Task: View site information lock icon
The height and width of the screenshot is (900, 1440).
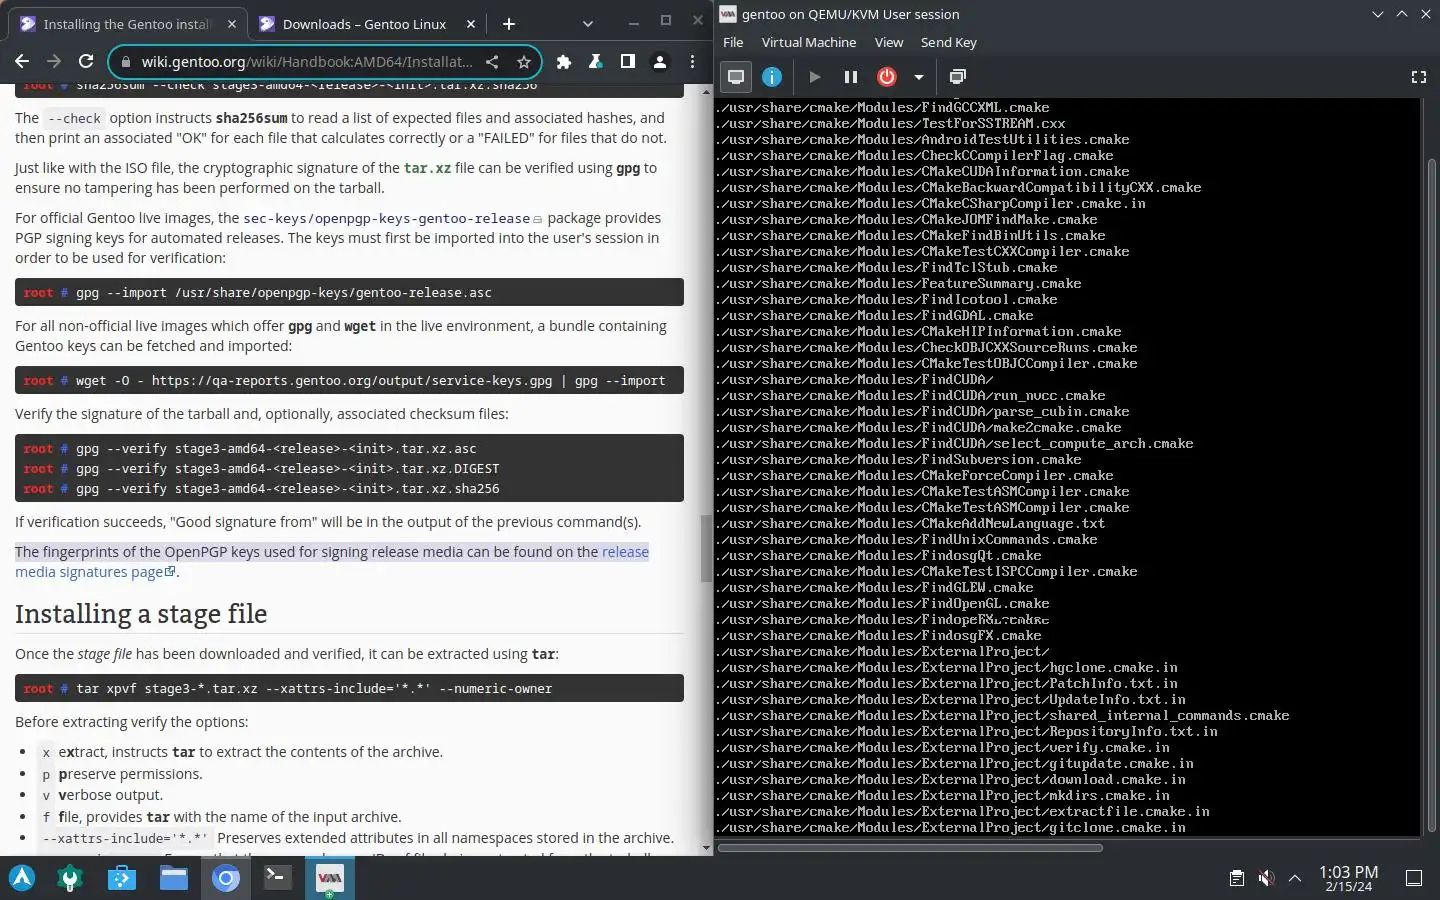Action: click(x=125, y=62)
